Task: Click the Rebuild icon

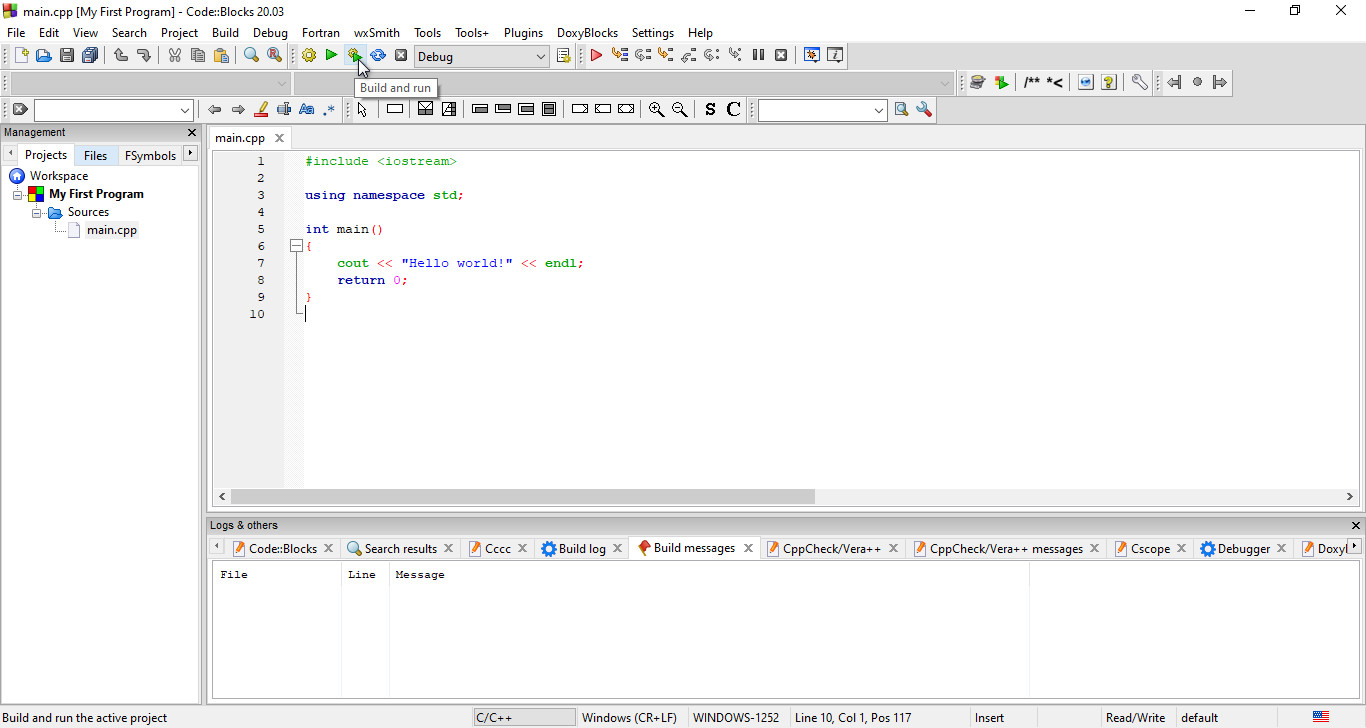Action: 378,55
